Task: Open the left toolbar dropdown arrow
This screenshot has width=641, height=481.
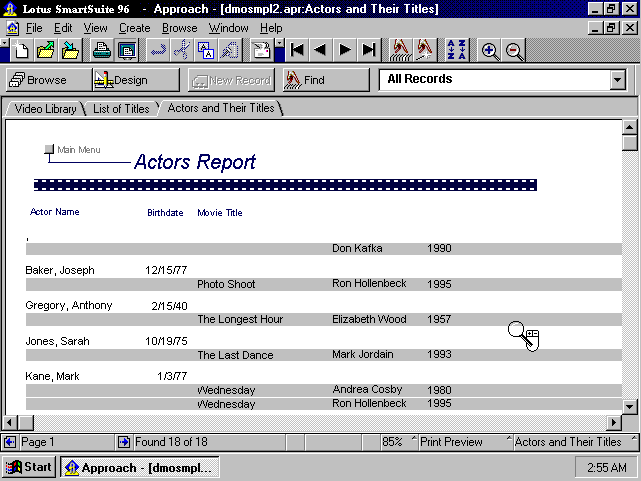Action: pyautogui.click(x=4, y=43)
